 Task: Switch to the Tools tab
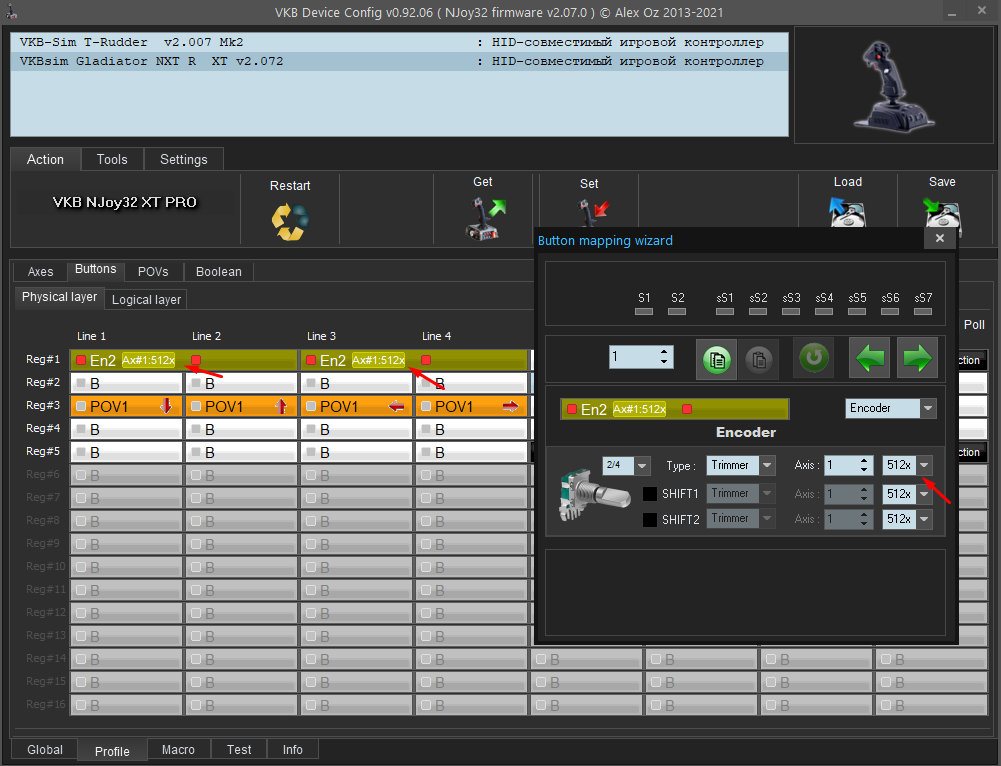pos(112,159)
